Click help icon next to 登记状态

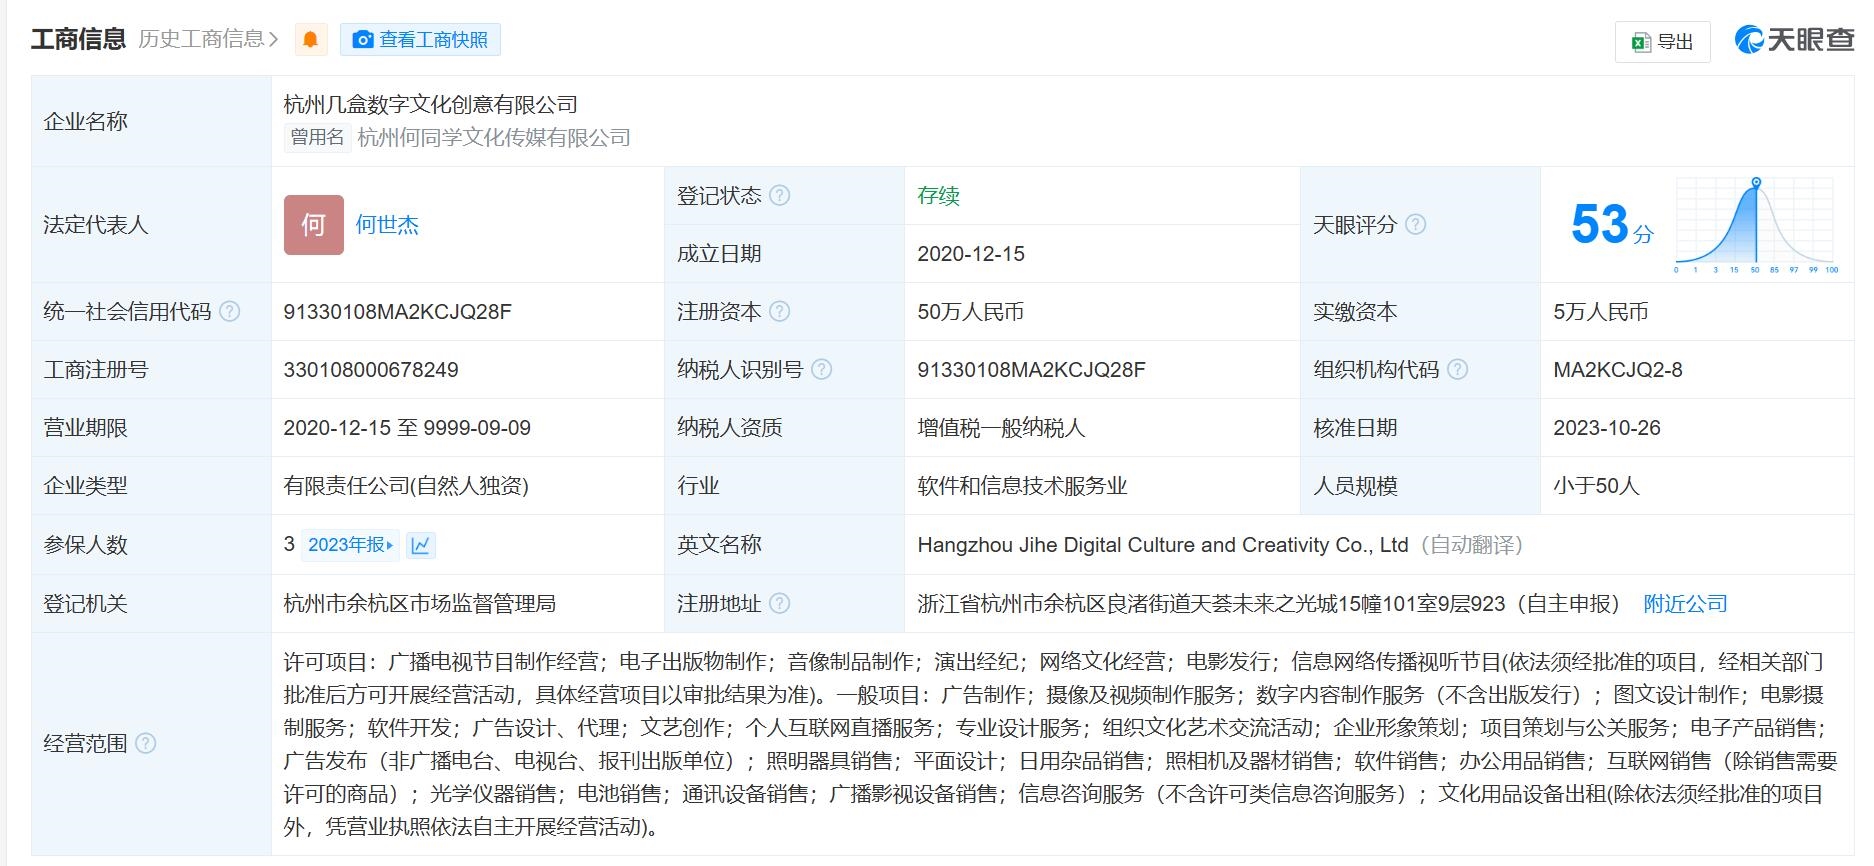pyautogui.click(x=780, y=196)
